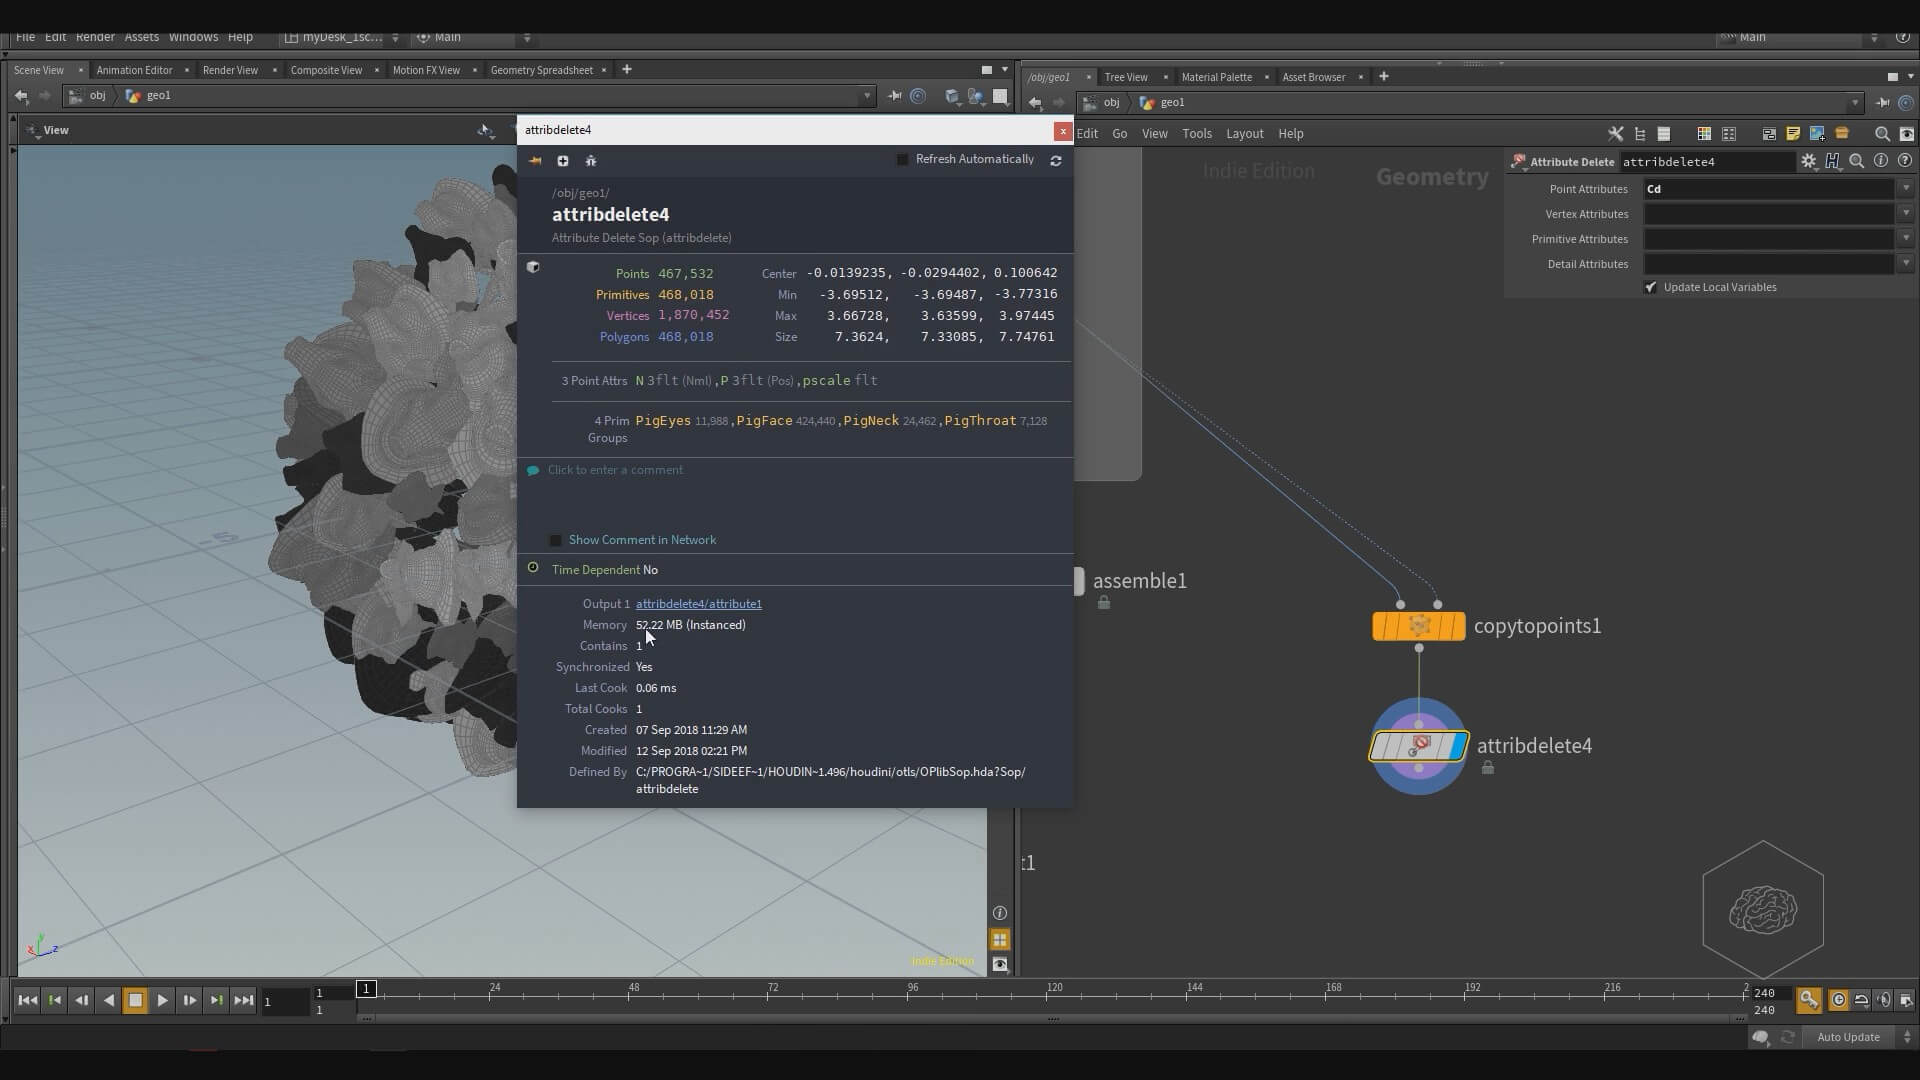This screenshot has height=1080, width=1920.
Task: Click the sticky note icon in network toolbar
Action: coord(1793,134)
